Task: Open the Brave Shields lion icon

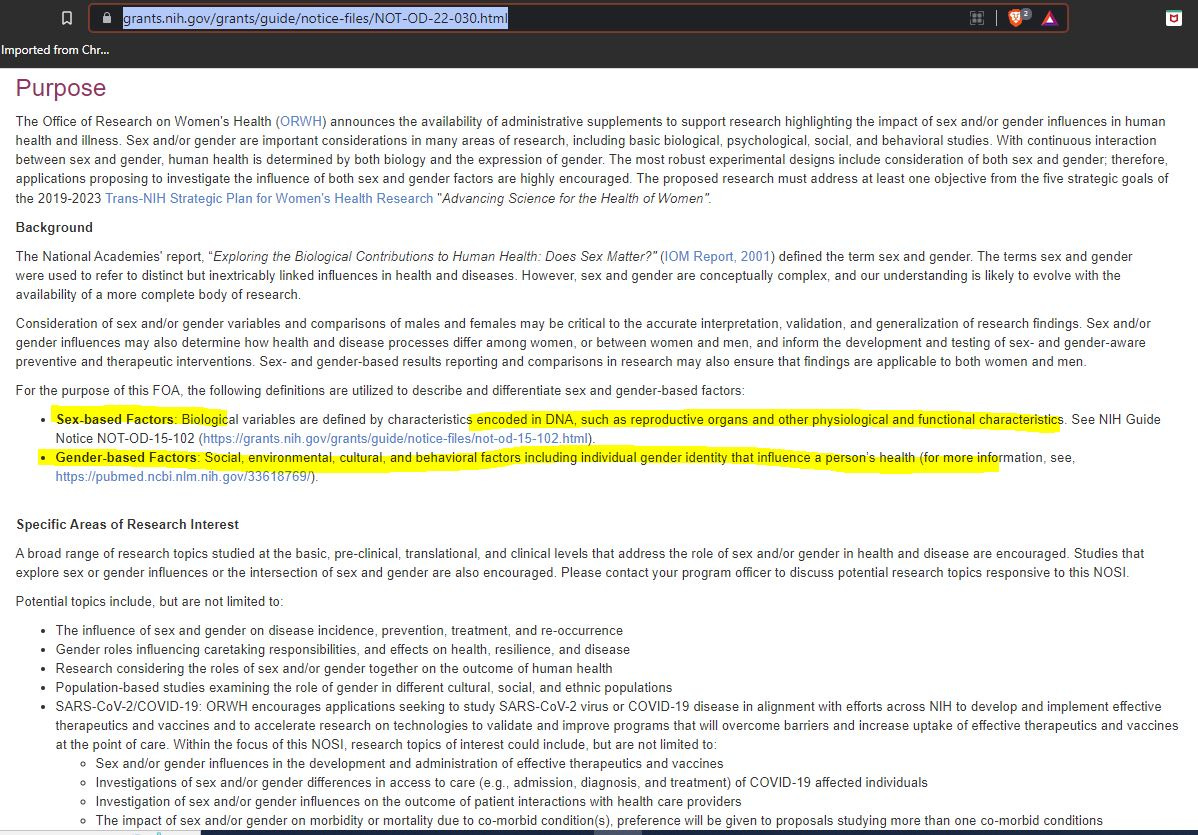Action: (1015, 18)
